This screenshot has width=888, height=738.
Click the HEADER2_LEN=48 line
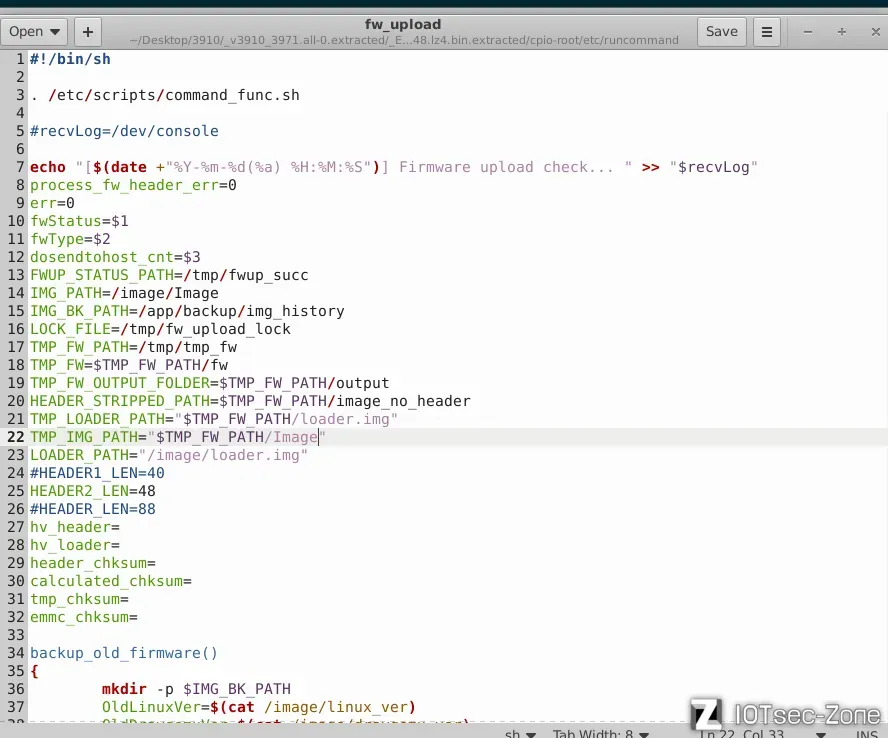click(92, 491)
